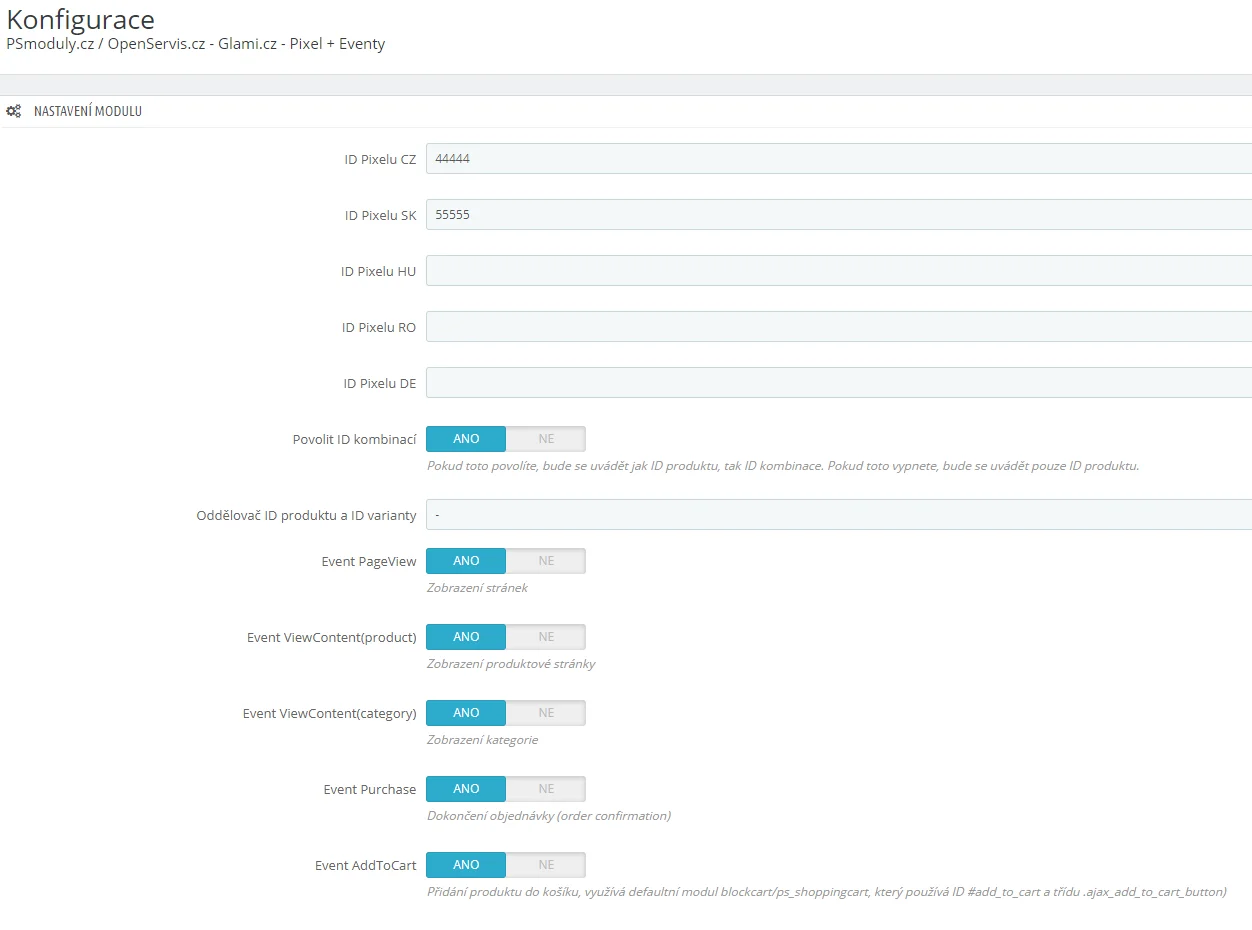Click the product and variant ID separator field
Image resolution: width=1252 pixels, height=930 pixels.
click(838, 515)
